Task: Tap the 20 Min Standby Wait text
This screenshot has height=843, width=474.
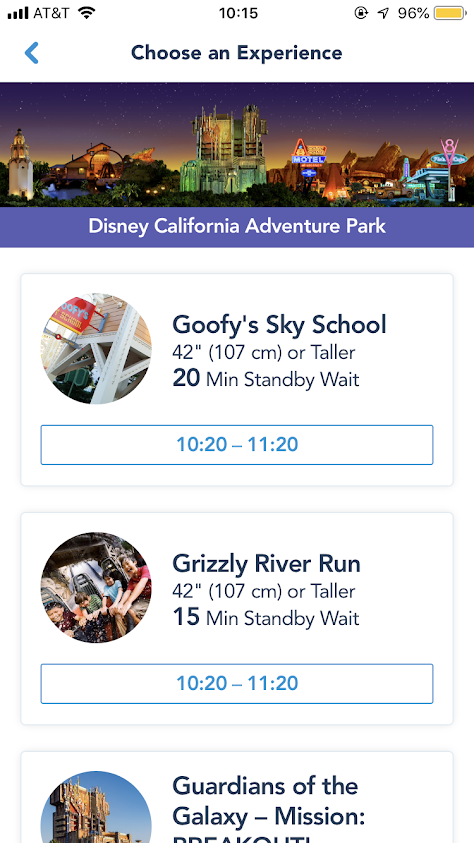Action: (265, 378)
